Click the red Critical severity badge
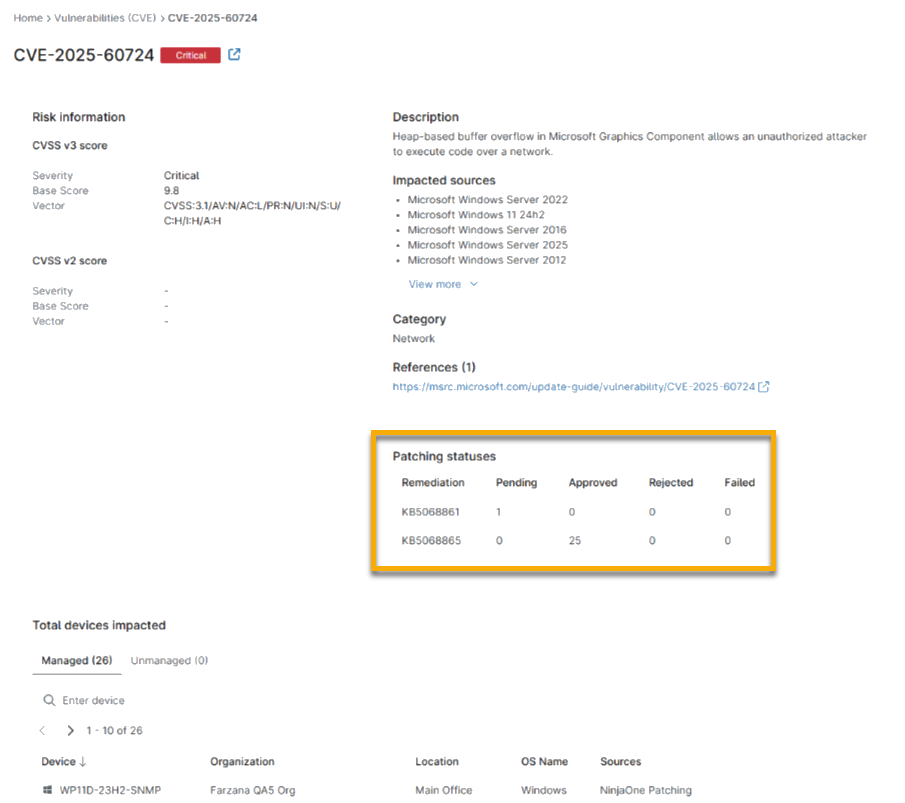Image resolution: width=905 pixels, height=803 pixels. tap(190, 56)
